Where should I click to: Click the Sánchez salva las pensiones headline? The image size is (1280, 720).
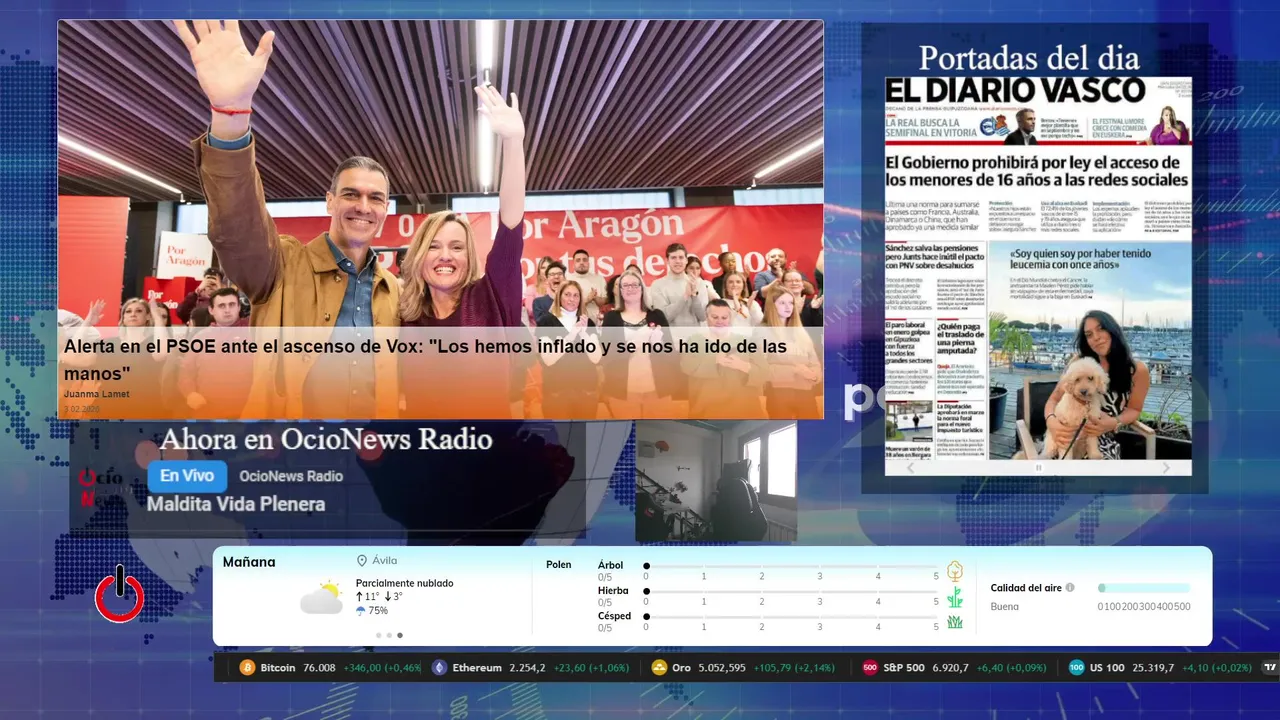(935, 257)
